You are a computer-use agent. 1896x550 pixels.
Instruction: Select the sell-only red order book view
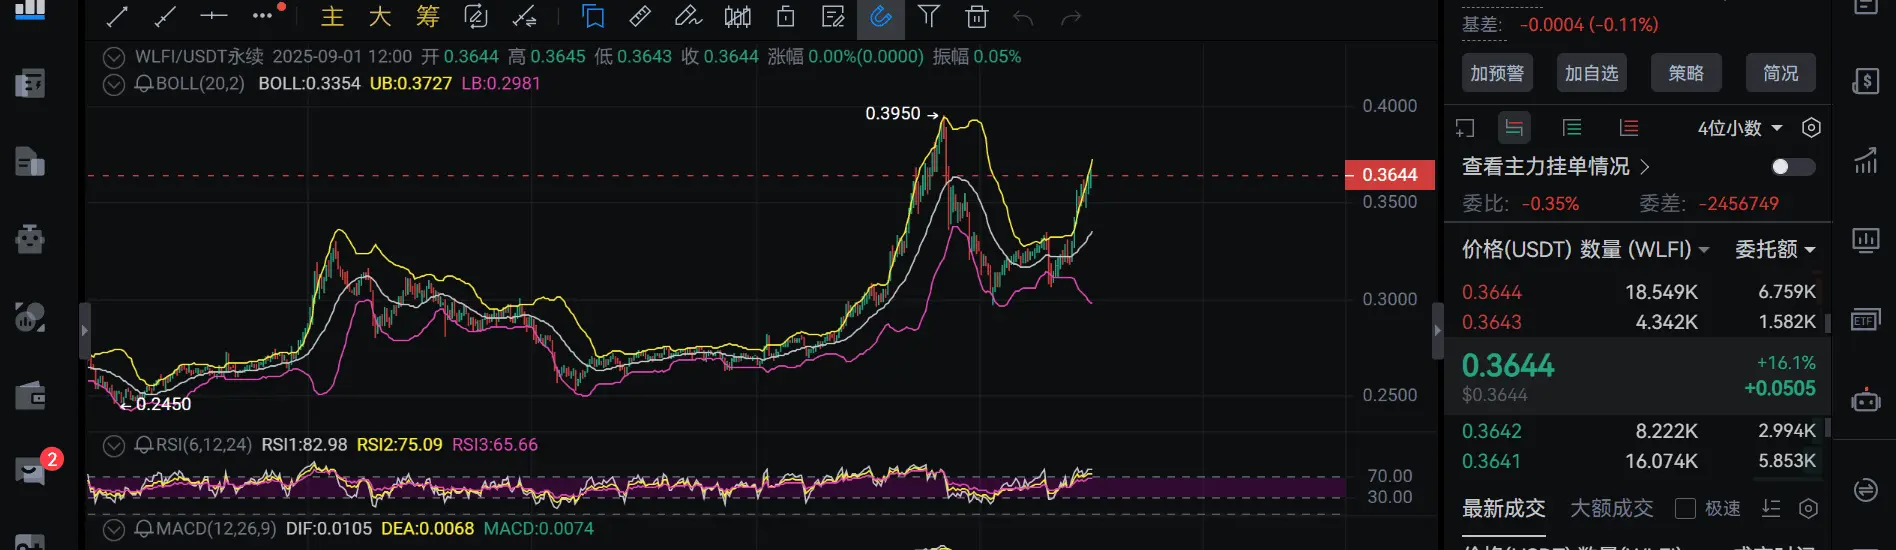pos(1629,128)
